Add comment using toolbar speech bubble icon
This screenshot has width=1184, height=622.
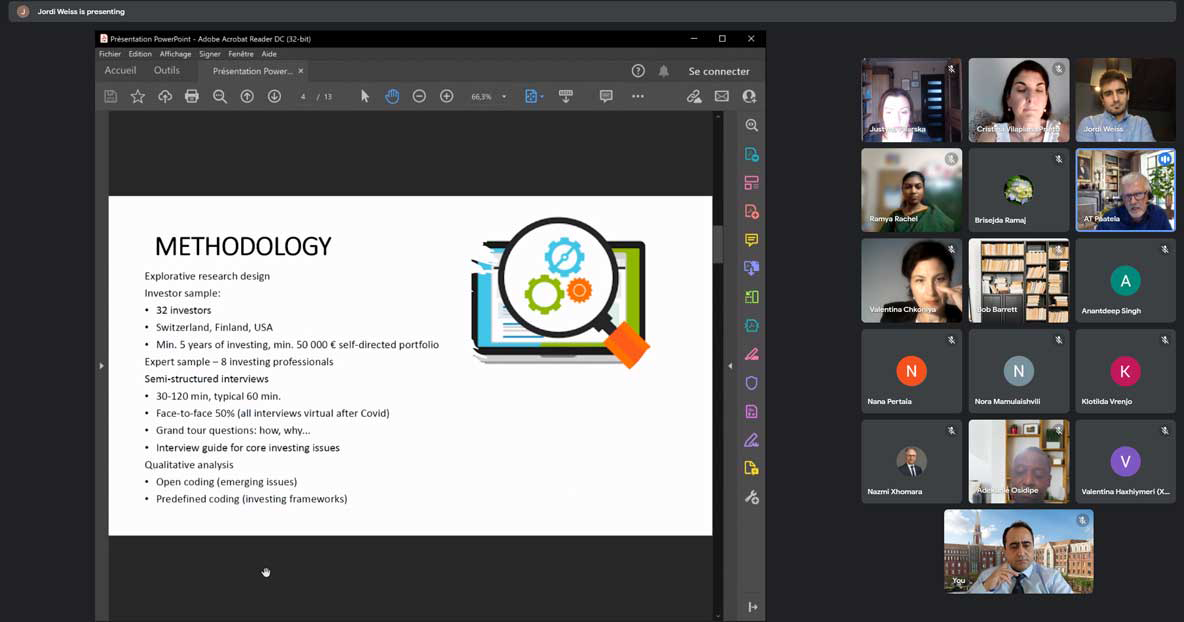pos(606,96)
